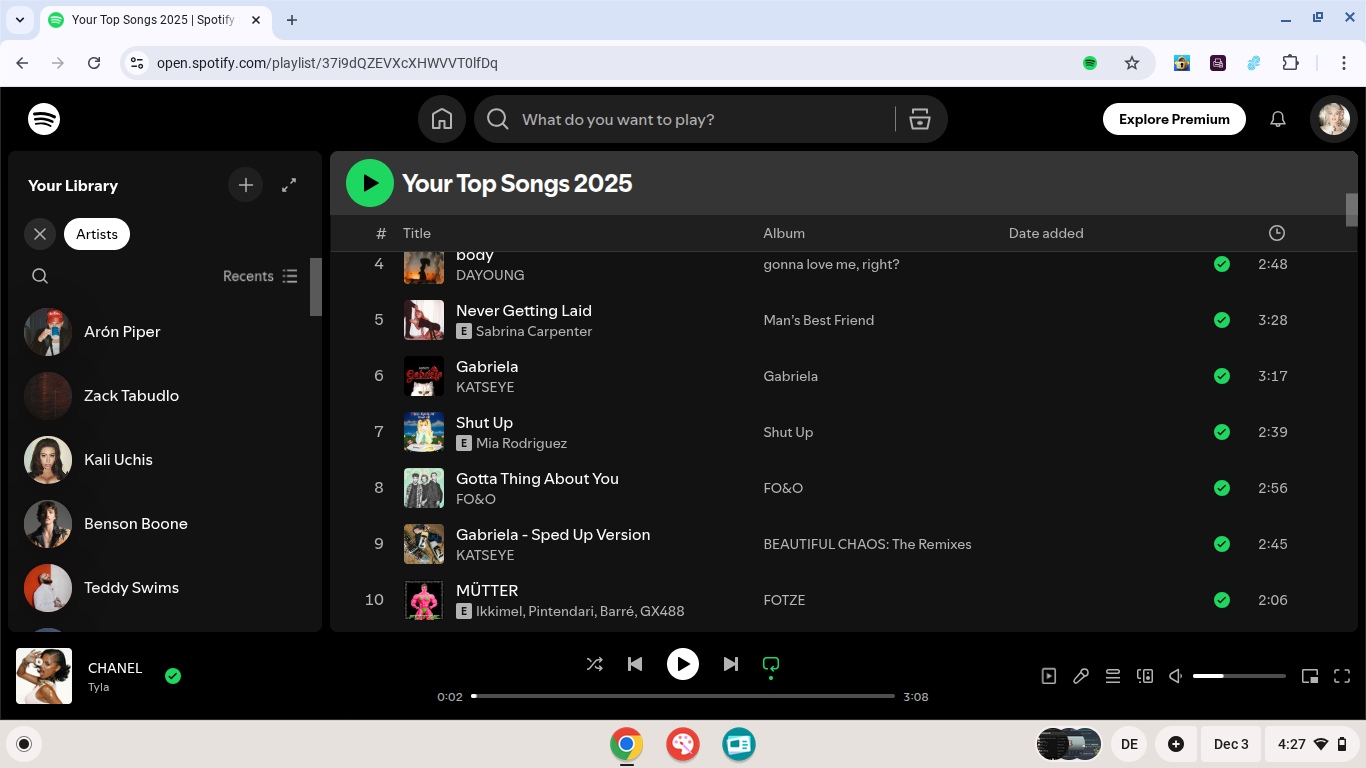Click the Spotify logo icon

[x=44, y=119]
